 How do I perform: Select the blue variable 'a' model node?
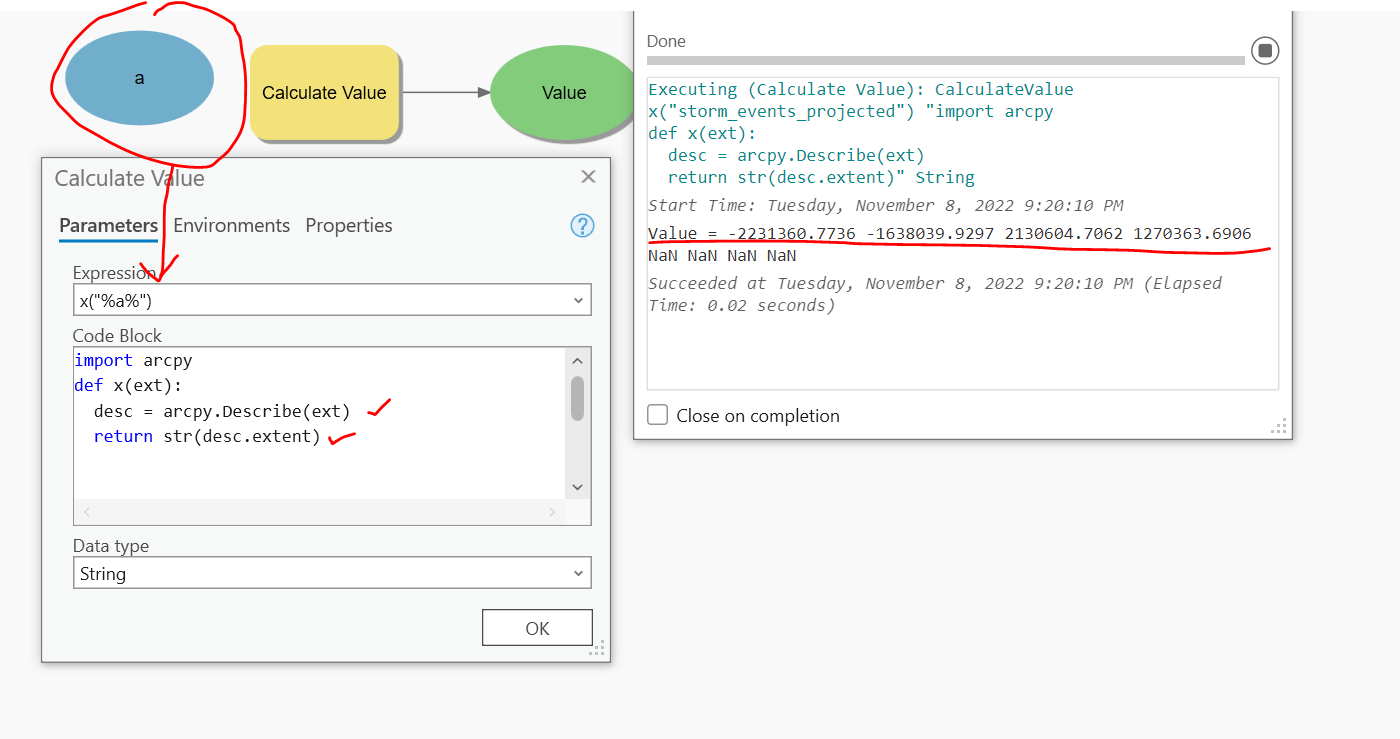pyautogui.click(x=139, y=77)
